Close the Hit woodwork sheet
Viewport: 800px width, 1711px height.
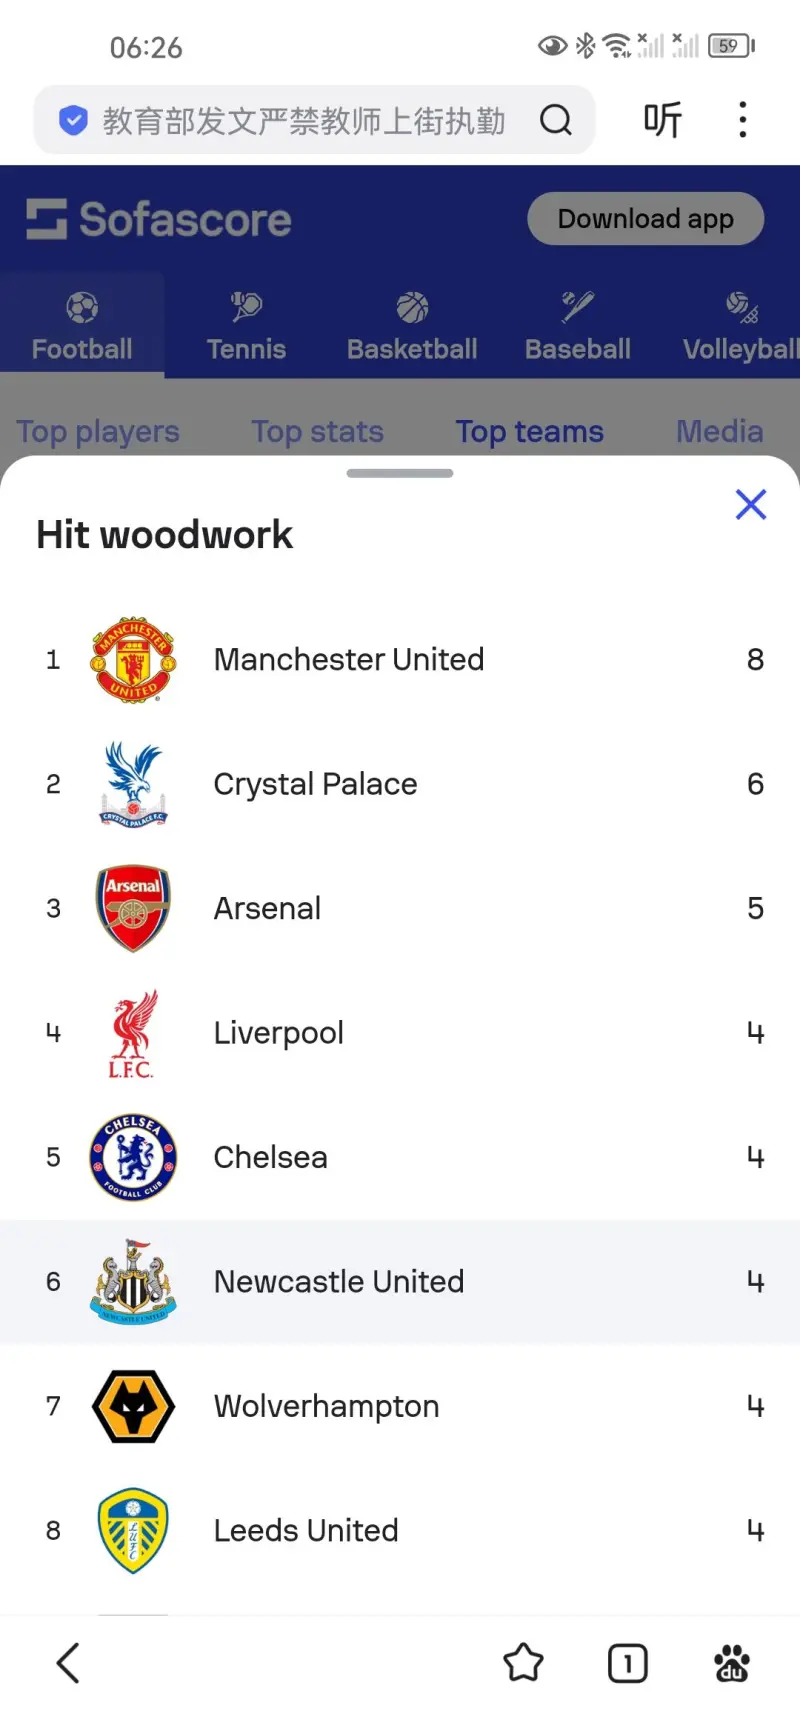click(751, 505)
